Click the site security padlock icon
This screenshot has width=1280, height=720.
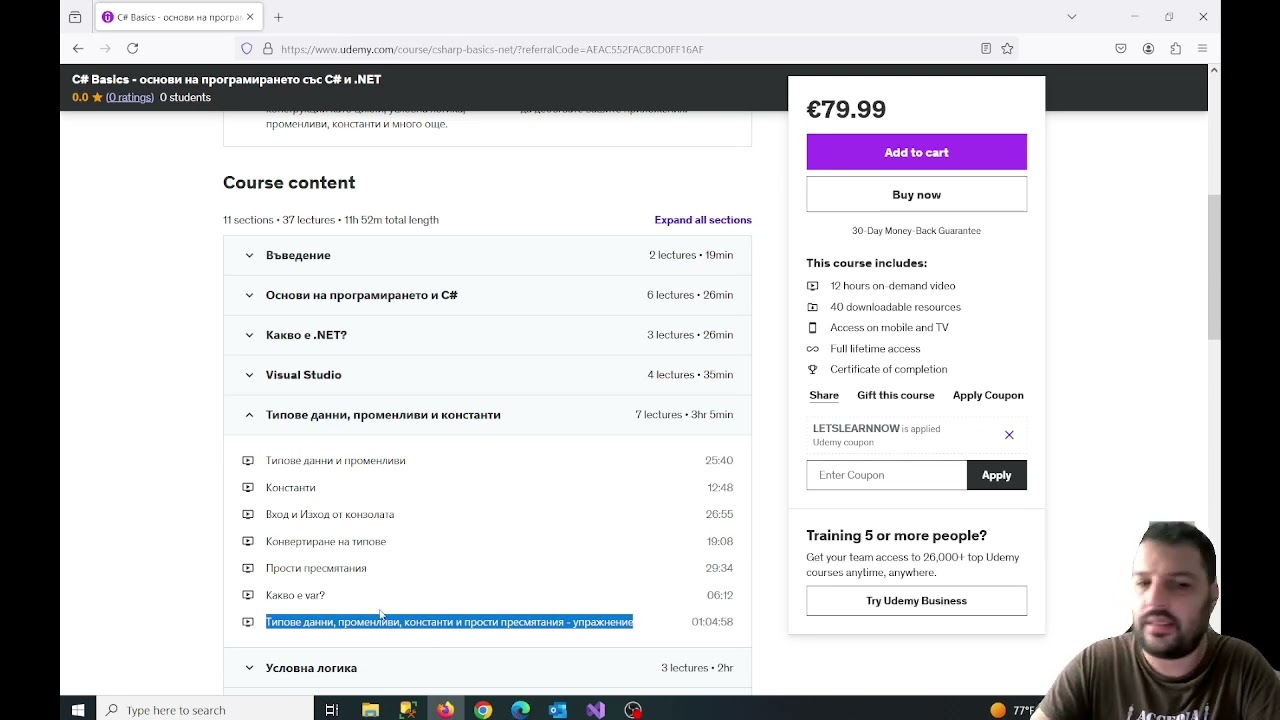tap(268, 49)
